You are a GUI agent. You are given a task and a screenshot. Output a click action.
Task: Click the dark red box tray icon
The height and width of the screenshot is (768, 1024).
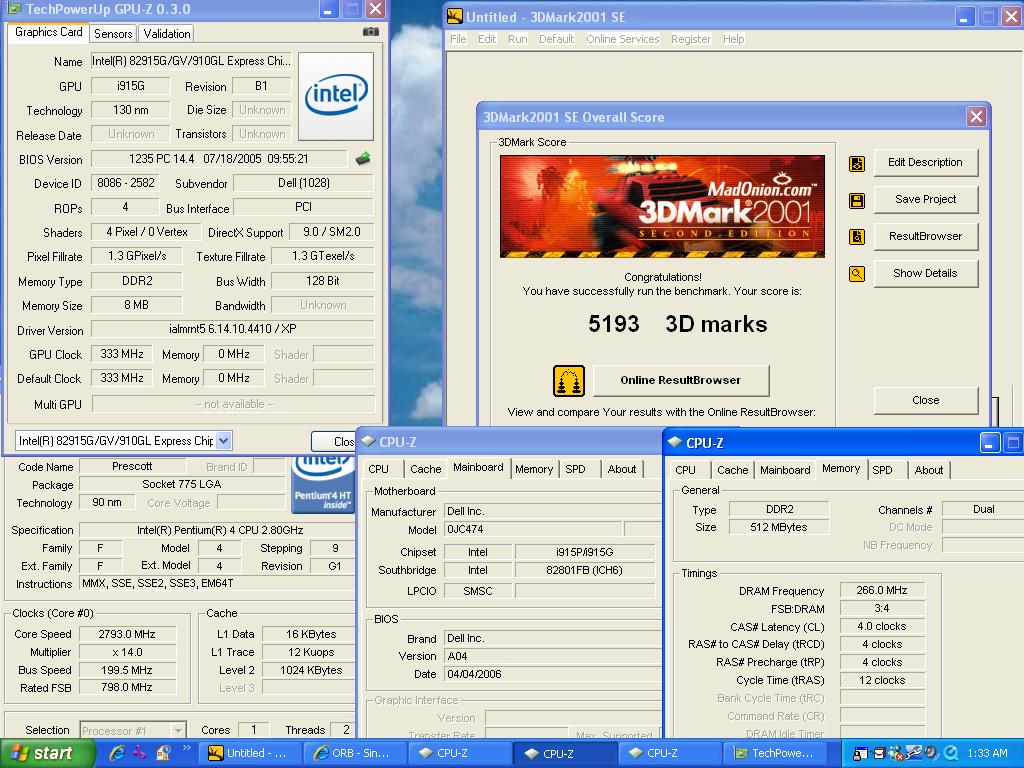click(x=879, y=753)
